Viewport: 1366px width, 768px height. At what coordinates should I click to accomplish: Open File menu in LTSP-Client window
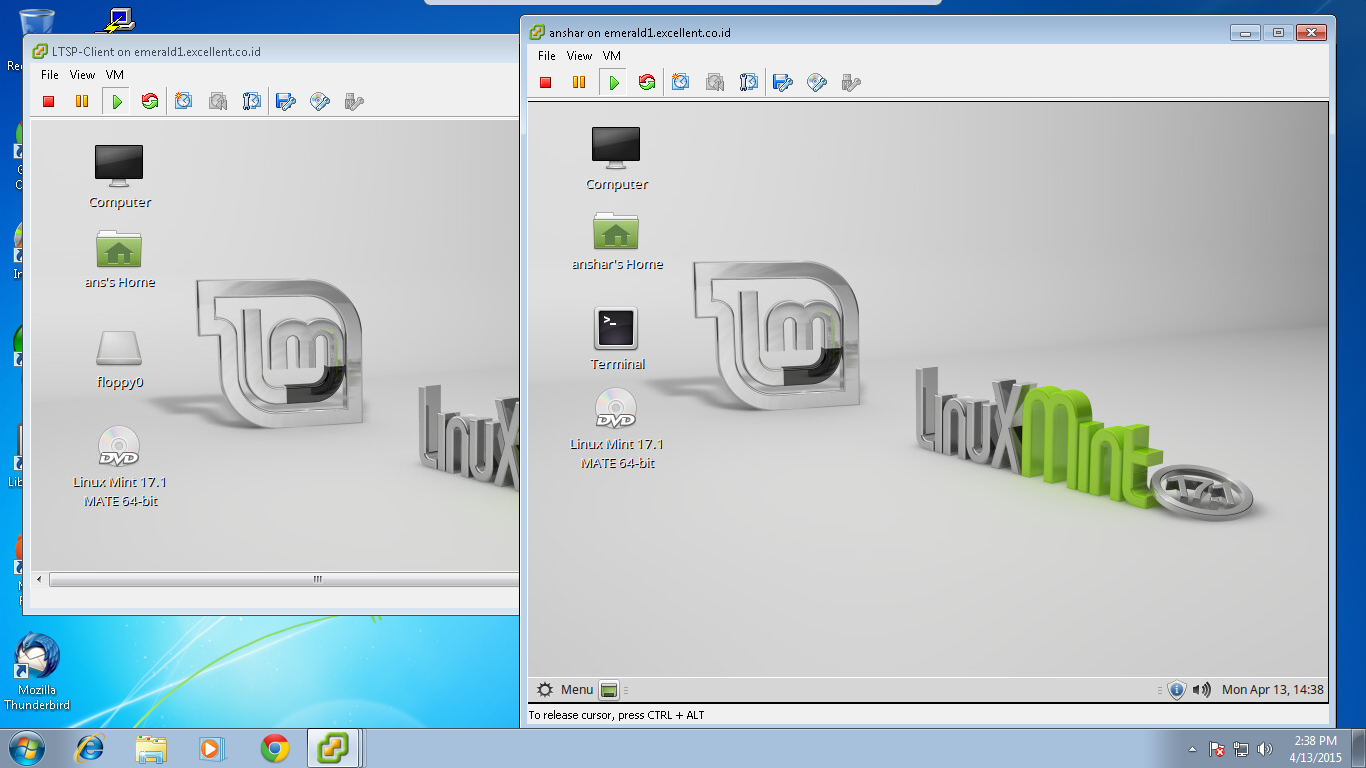click(x=50, y=75)
